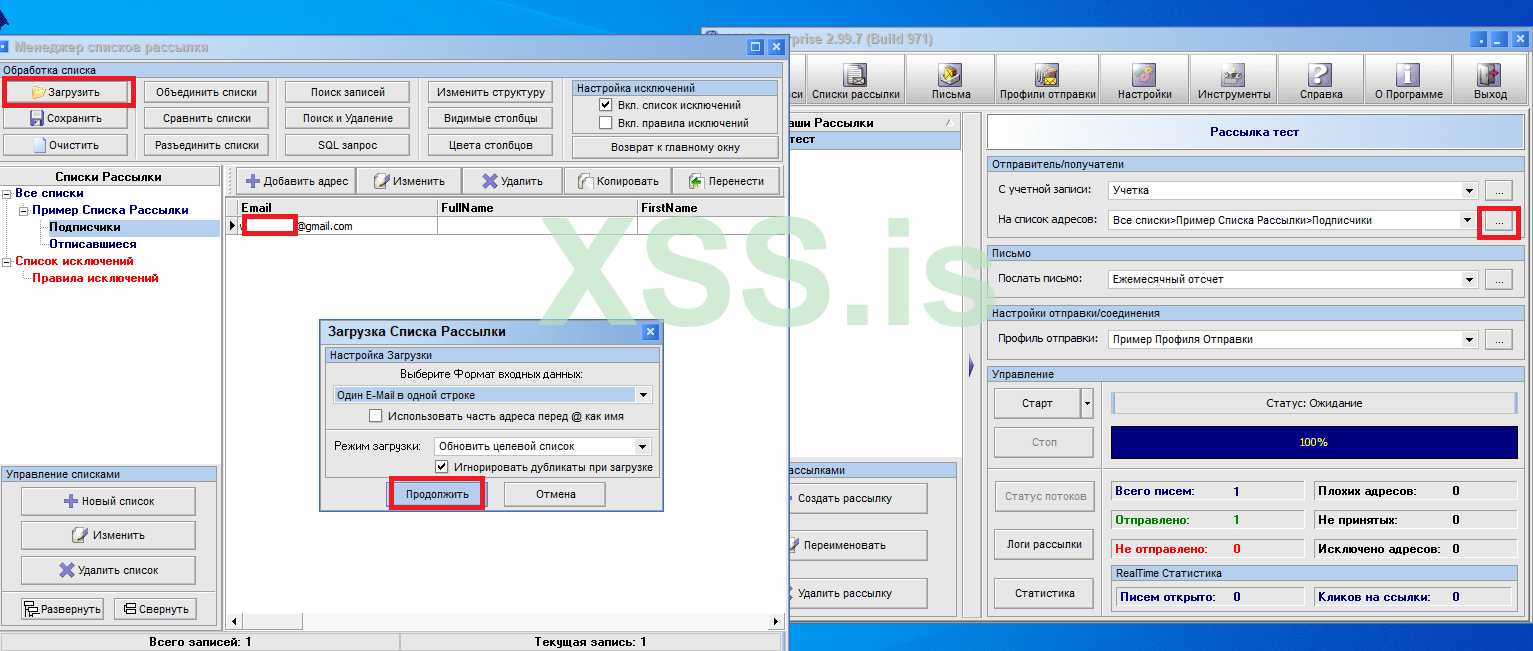
Task: Click Удалить рассылку in main window
Action: (x=856, y=593)
